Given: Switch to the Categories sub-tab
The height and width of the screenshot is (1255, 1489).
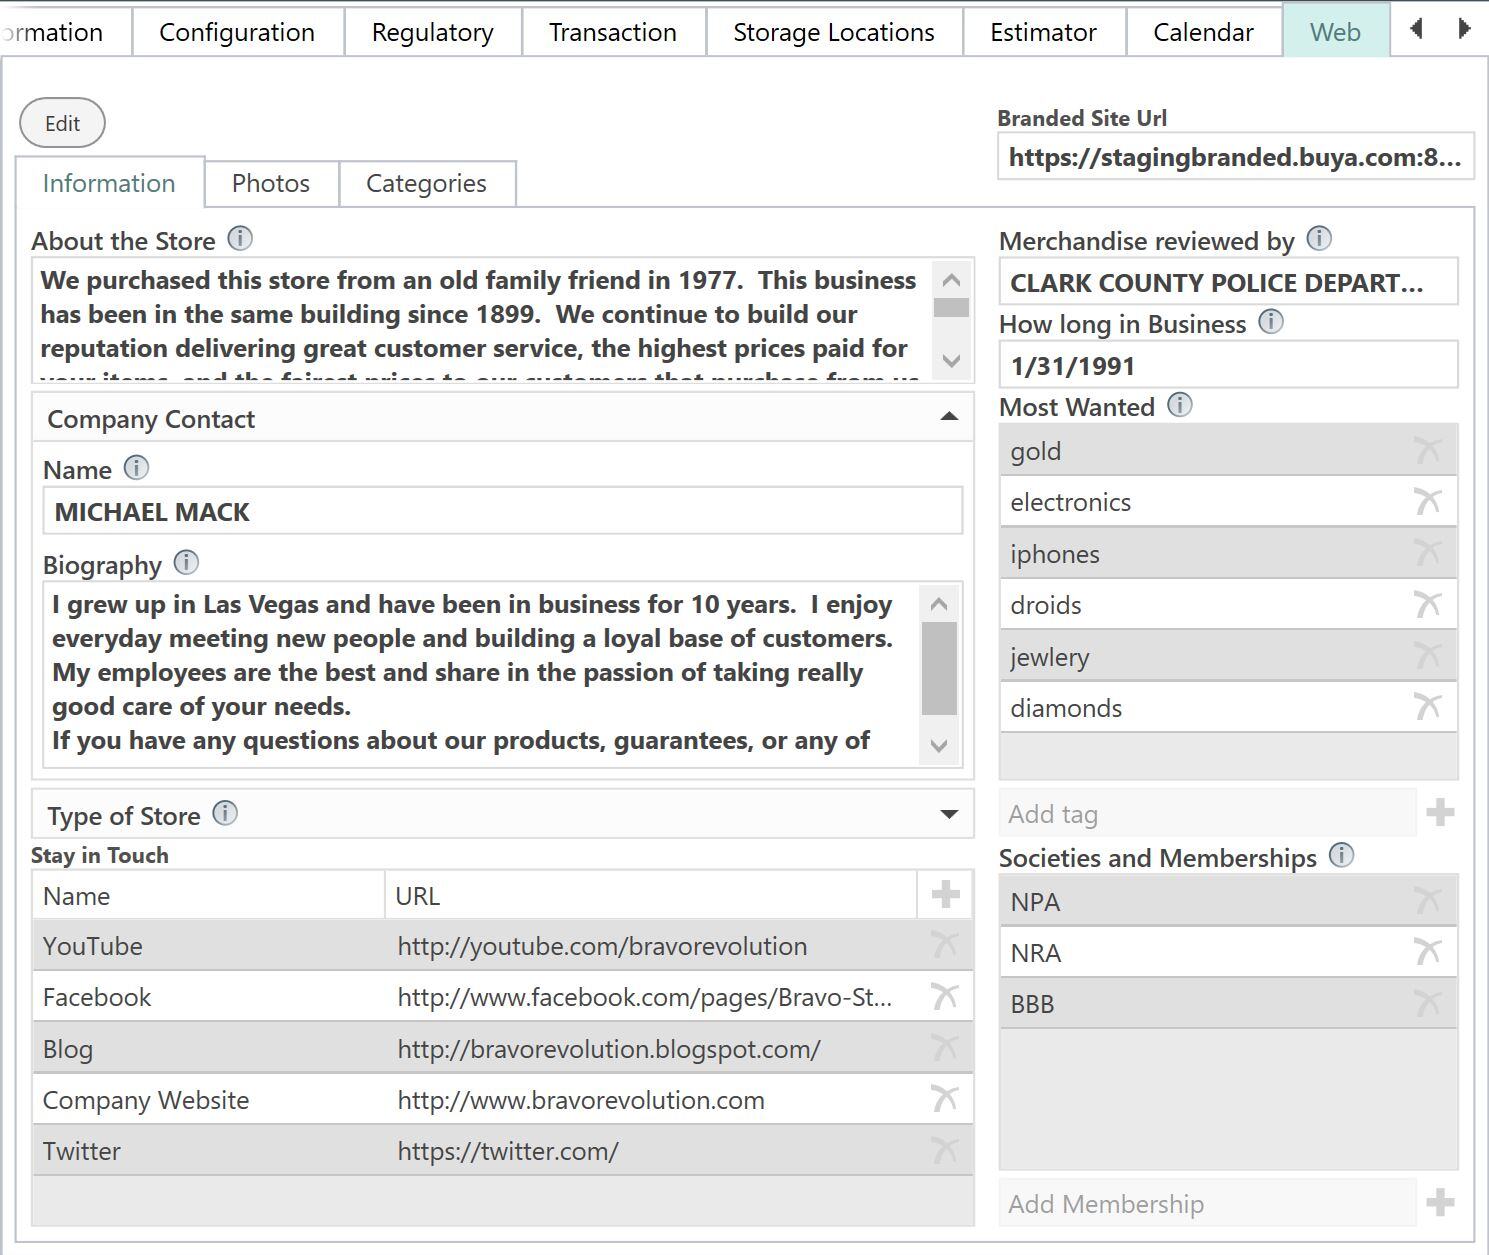Looking at the screenshot, I should point(426,183).
